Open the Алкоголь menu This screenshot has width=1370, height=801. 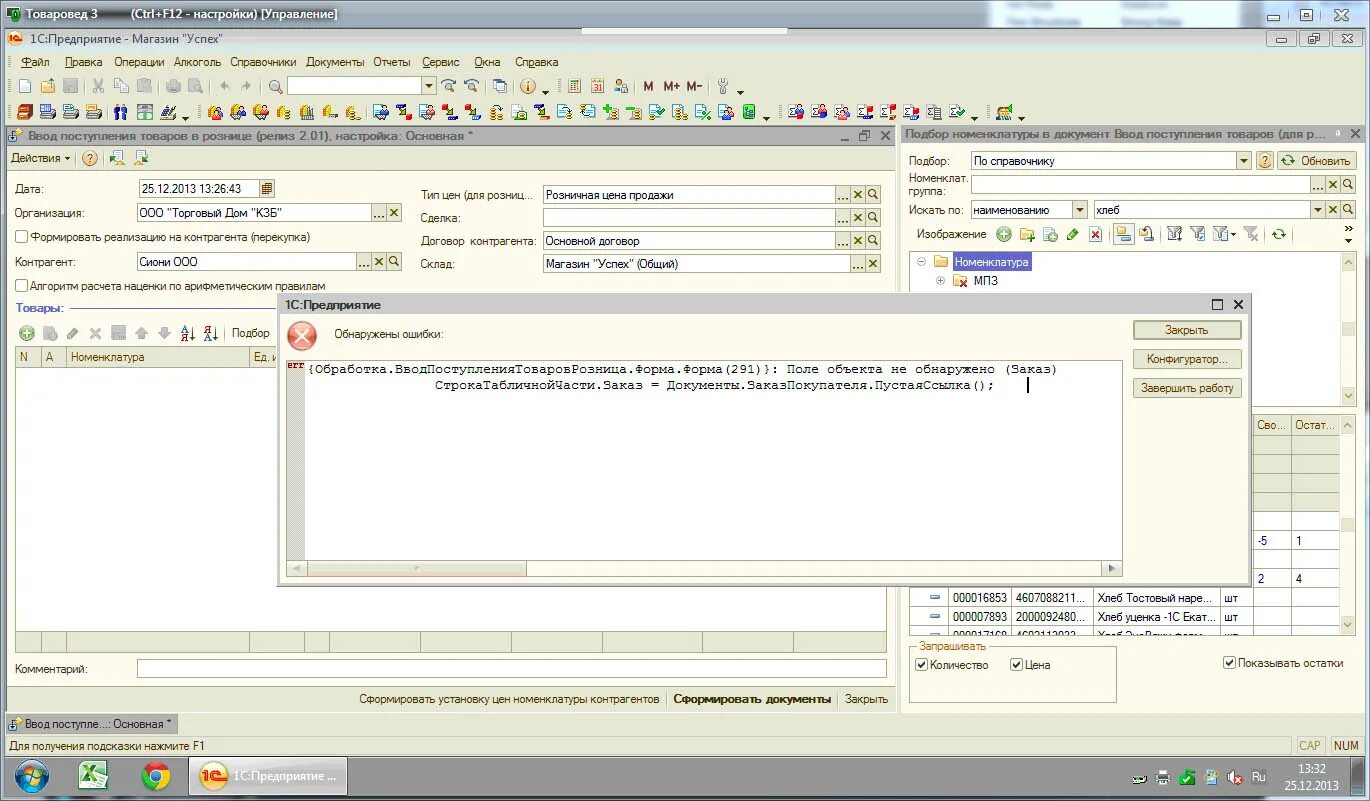(197, 62)
